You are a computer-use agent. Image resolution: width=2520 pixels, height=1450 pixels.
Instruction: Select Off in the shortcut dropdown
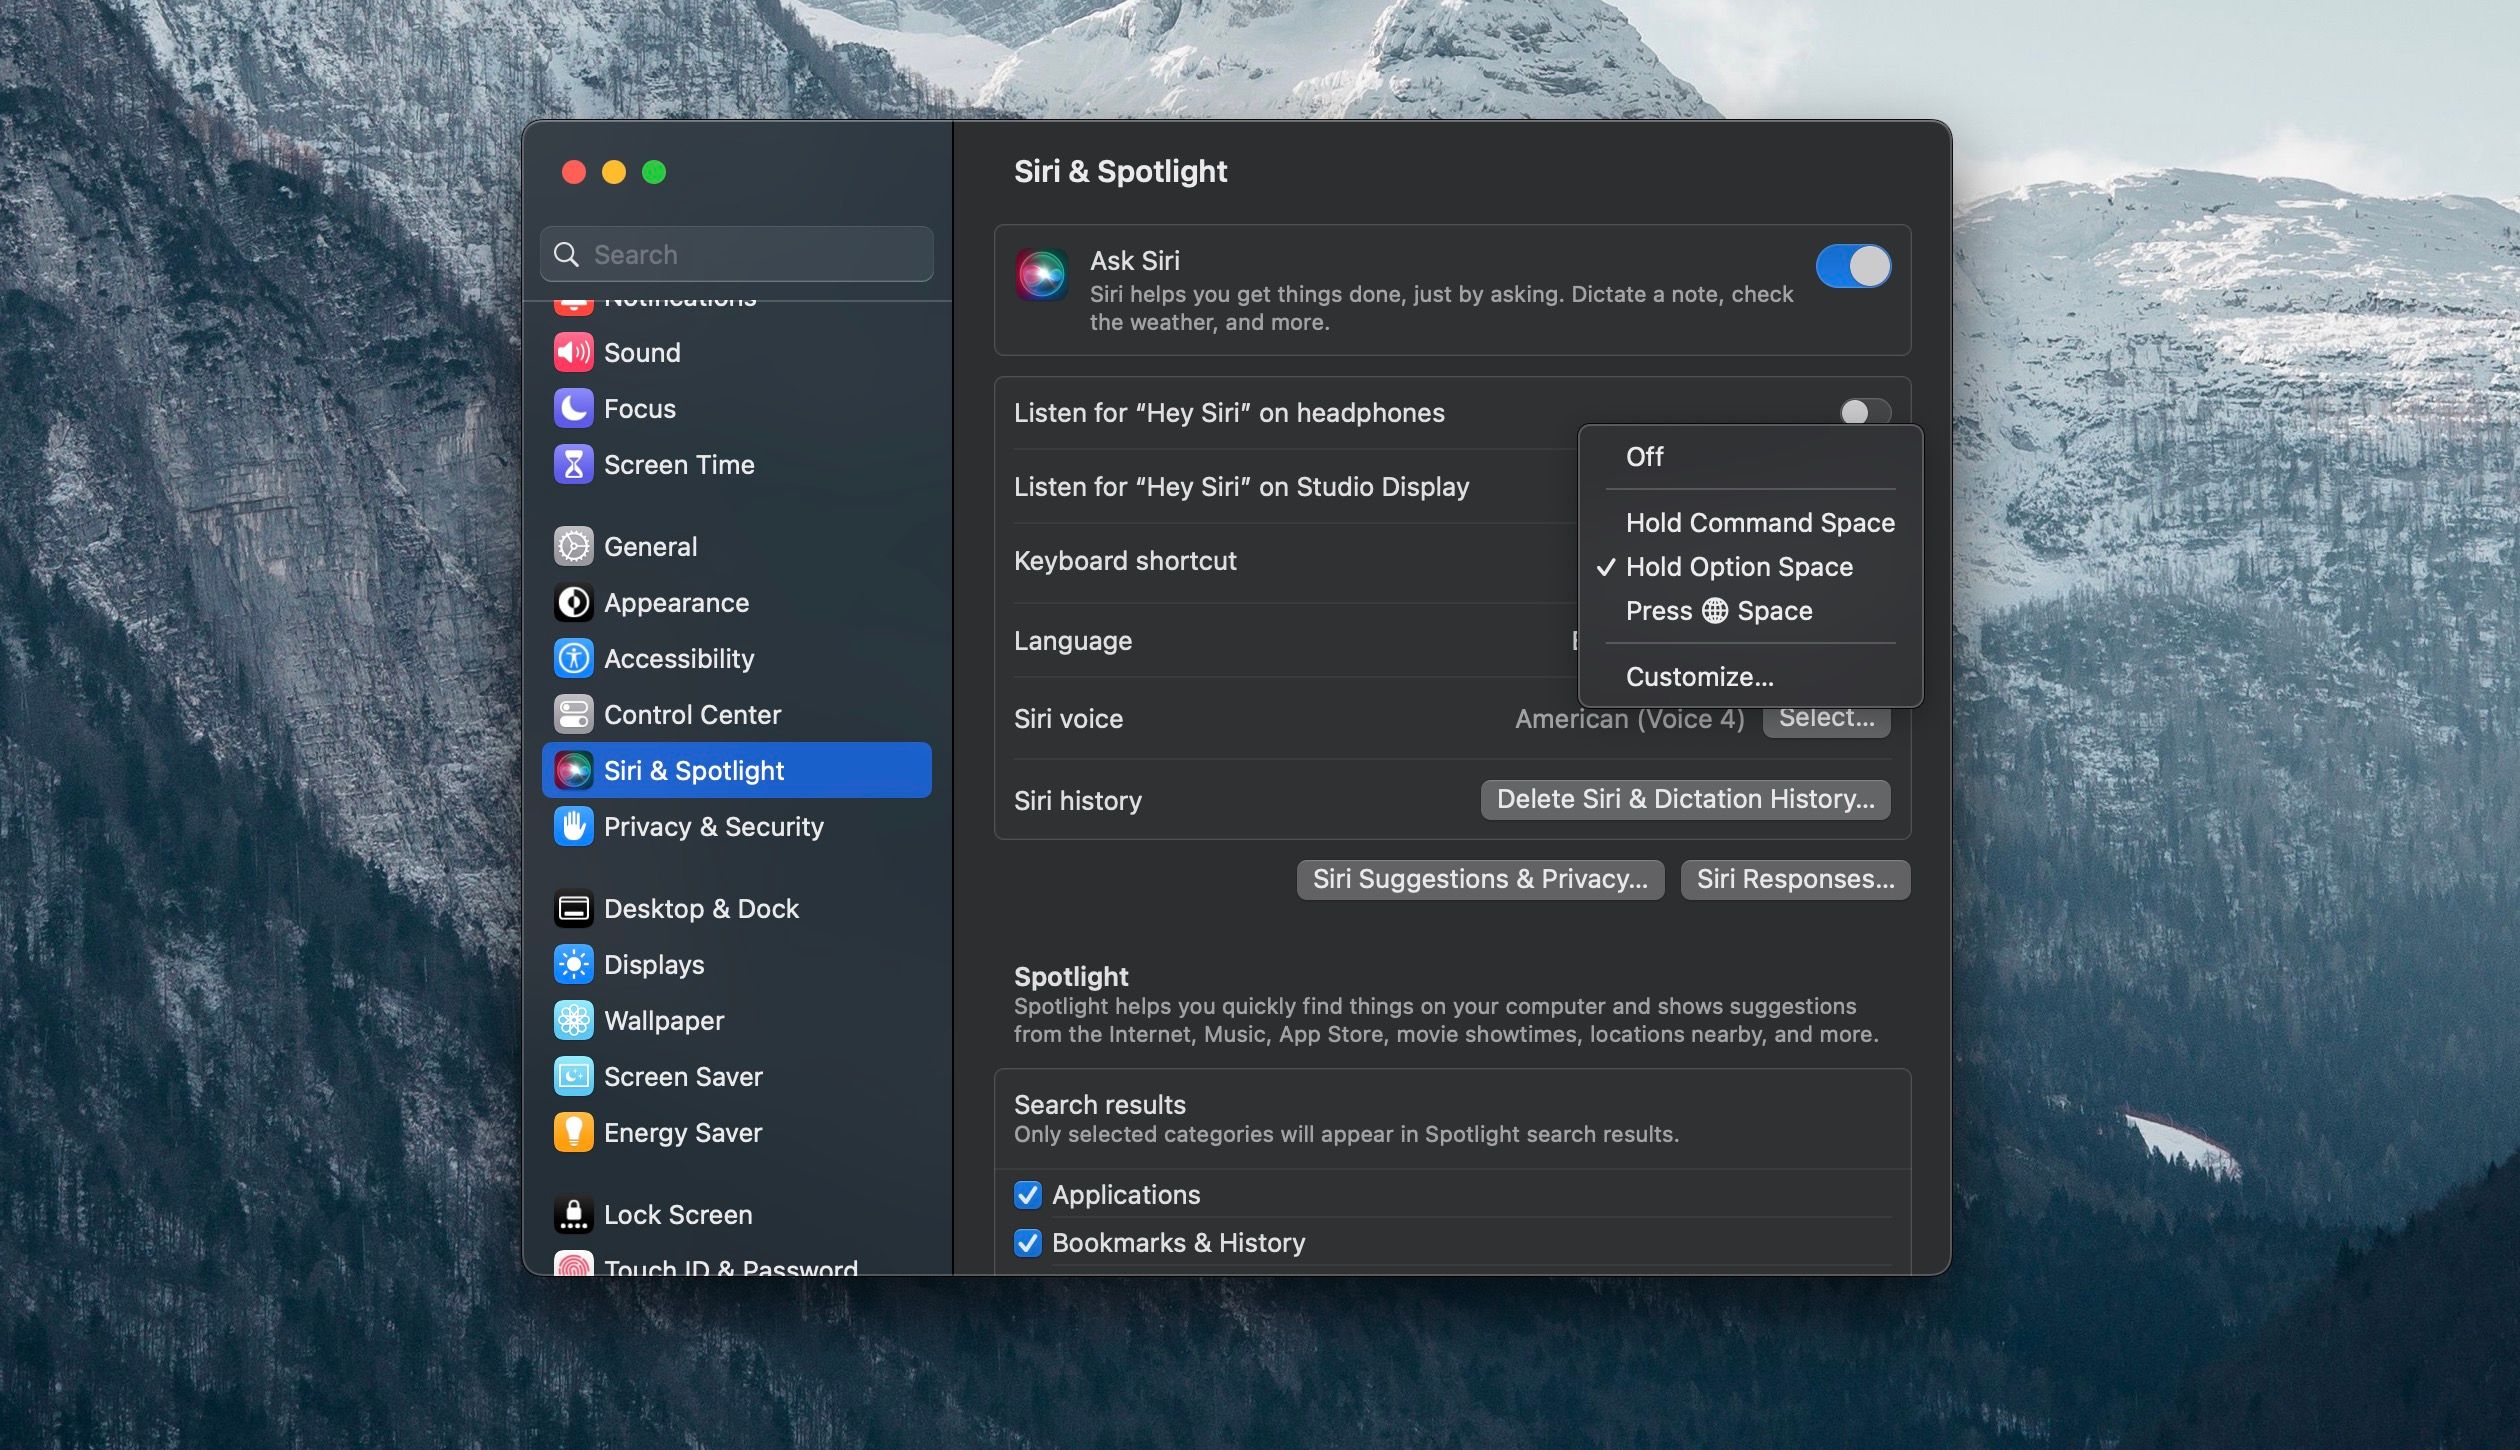coord(1643,457)
